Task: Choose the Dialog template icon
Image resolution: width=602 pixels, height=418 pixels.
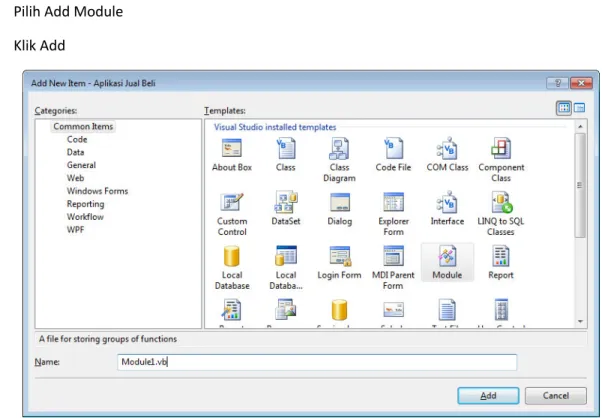Action: coord(340,202)
